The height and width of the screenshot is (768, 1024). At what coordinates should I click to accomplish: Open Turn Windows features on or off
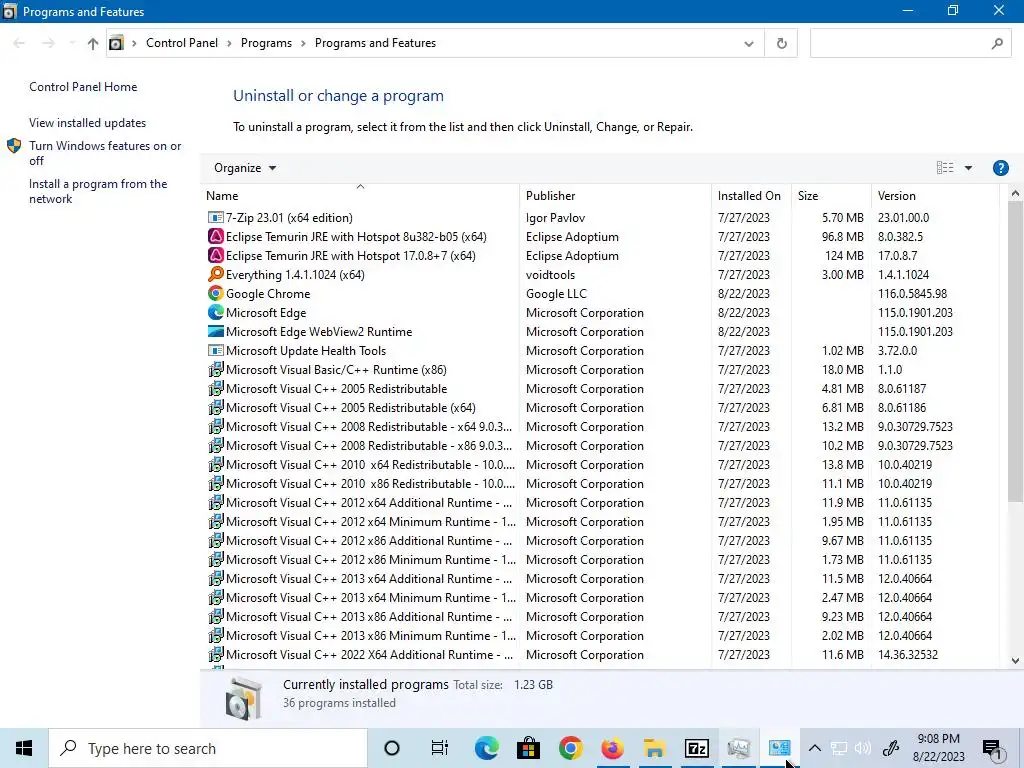click(x=105, y=153)
